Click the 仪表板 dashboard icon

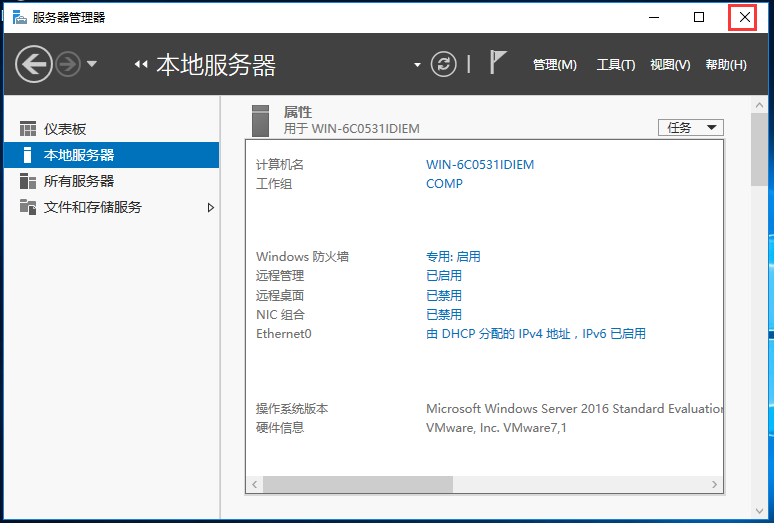28,129
